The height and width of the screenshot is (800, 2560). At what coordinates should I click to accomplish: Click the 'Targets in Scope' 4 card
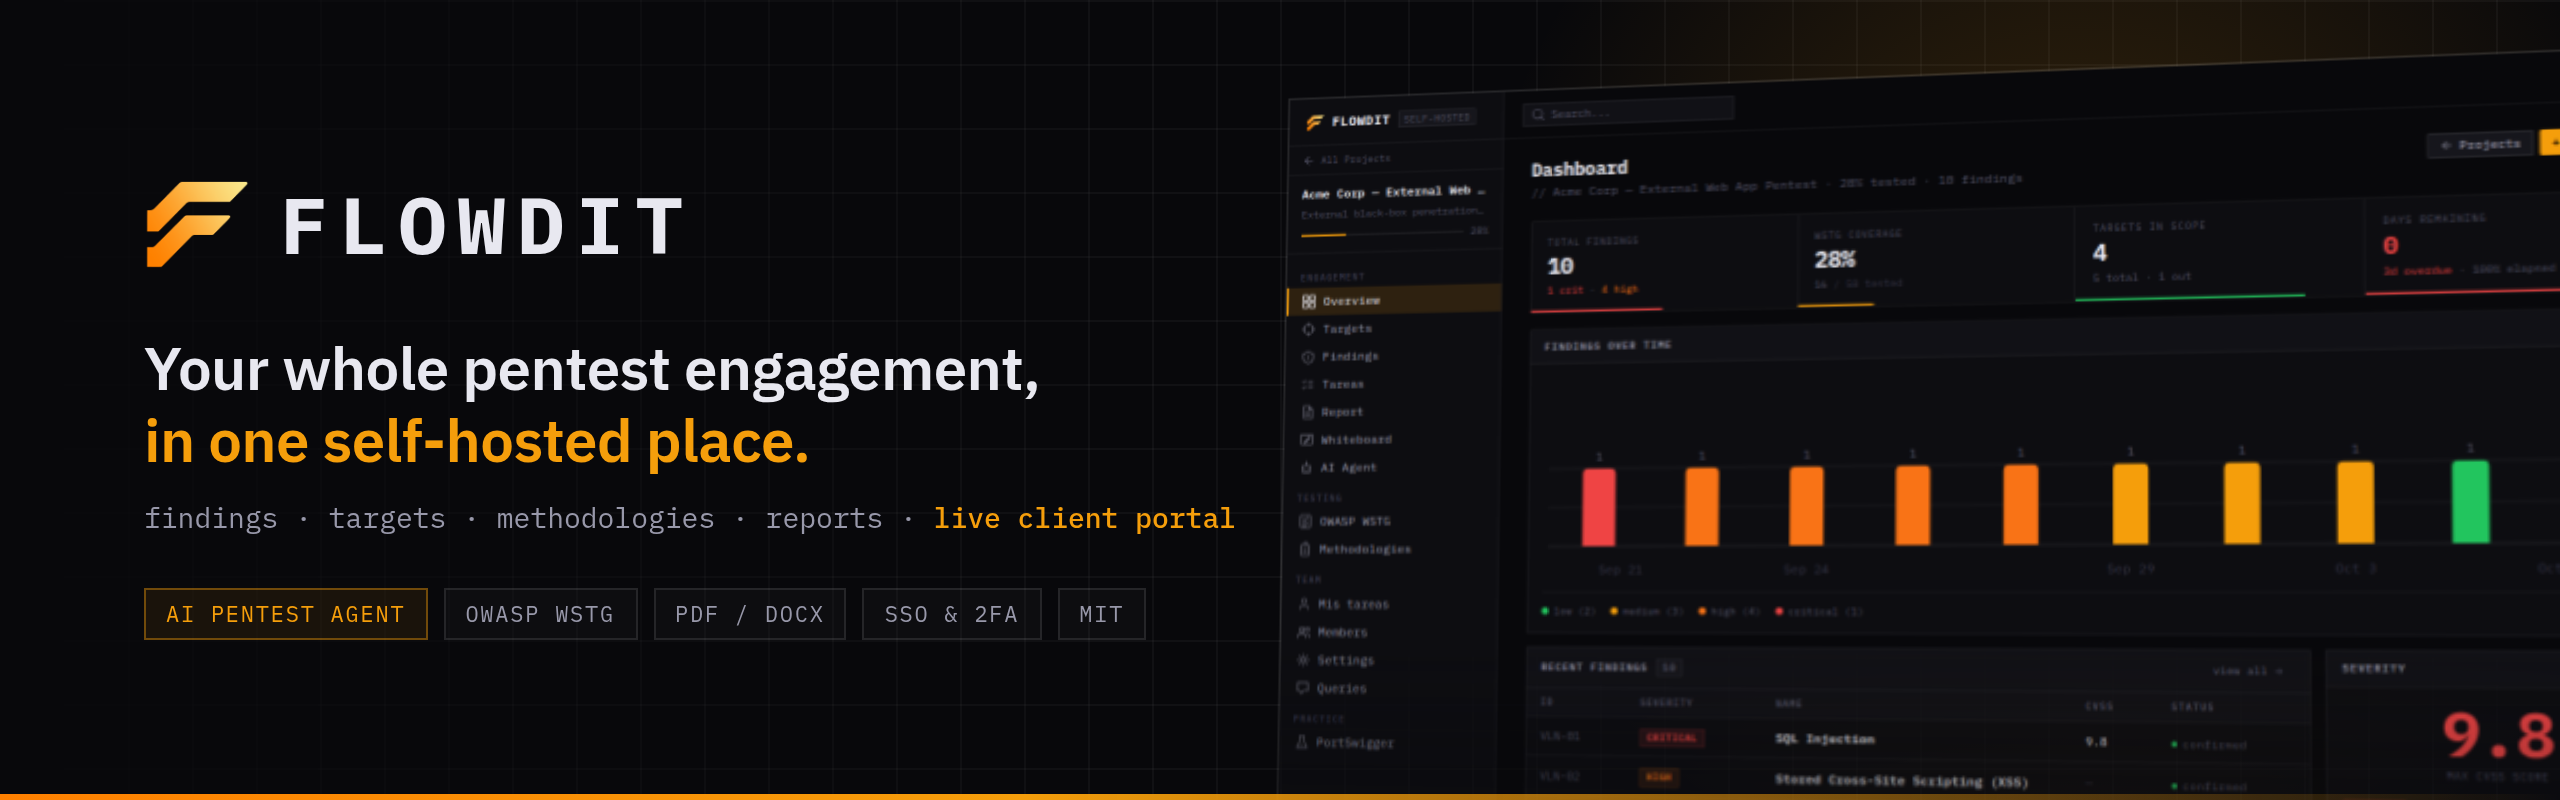(x=2218, y=251)
